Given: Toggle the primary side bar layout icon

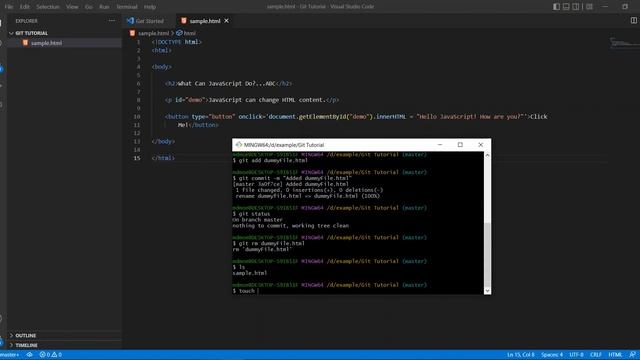Looking at the screenshot, I should (x=556, y=7).
